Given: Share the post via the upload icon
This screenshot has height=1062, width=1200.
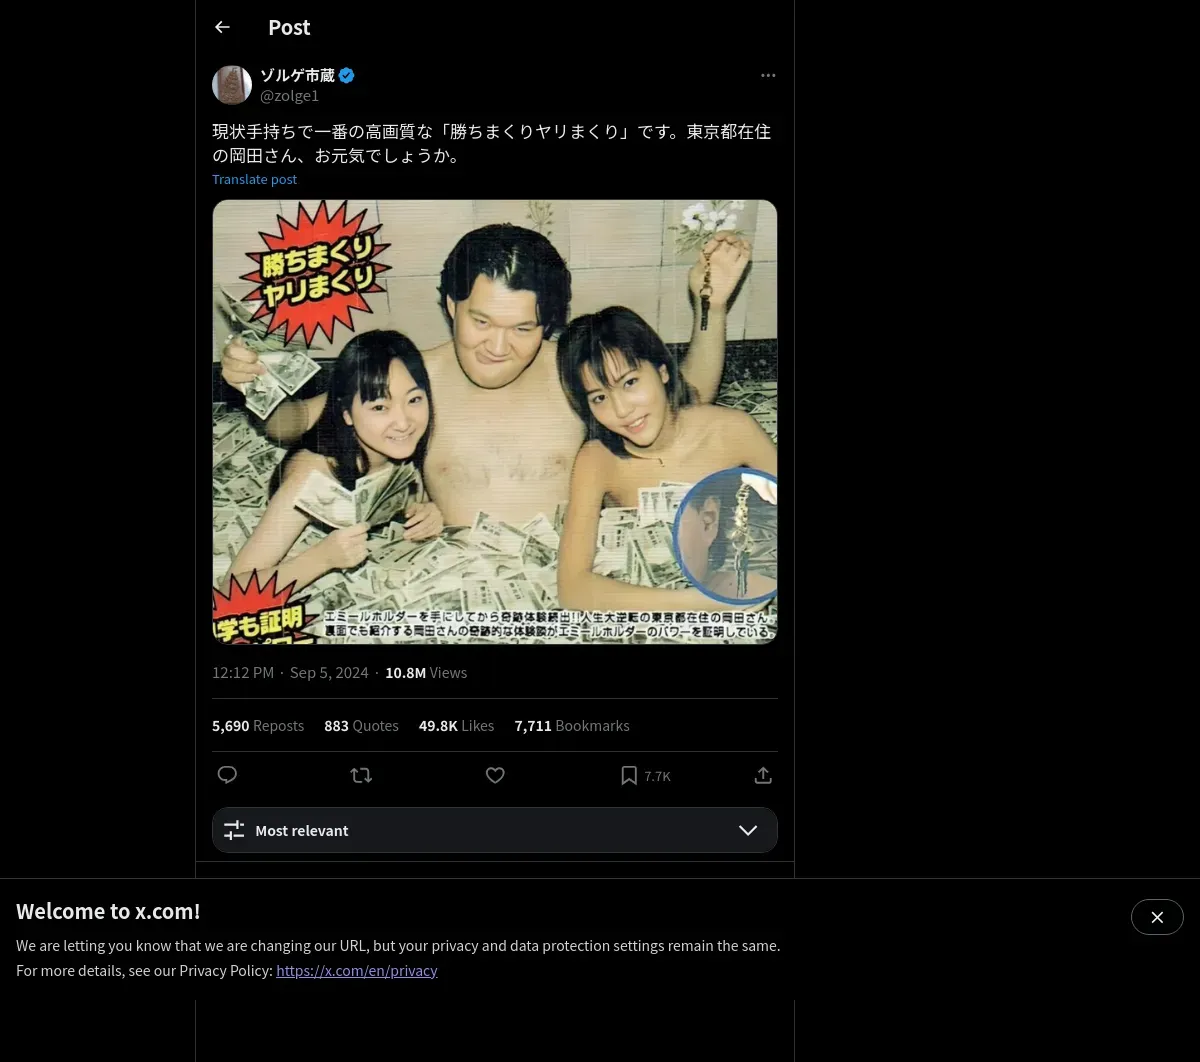Looking at the screenshot, I should point(763,775).
